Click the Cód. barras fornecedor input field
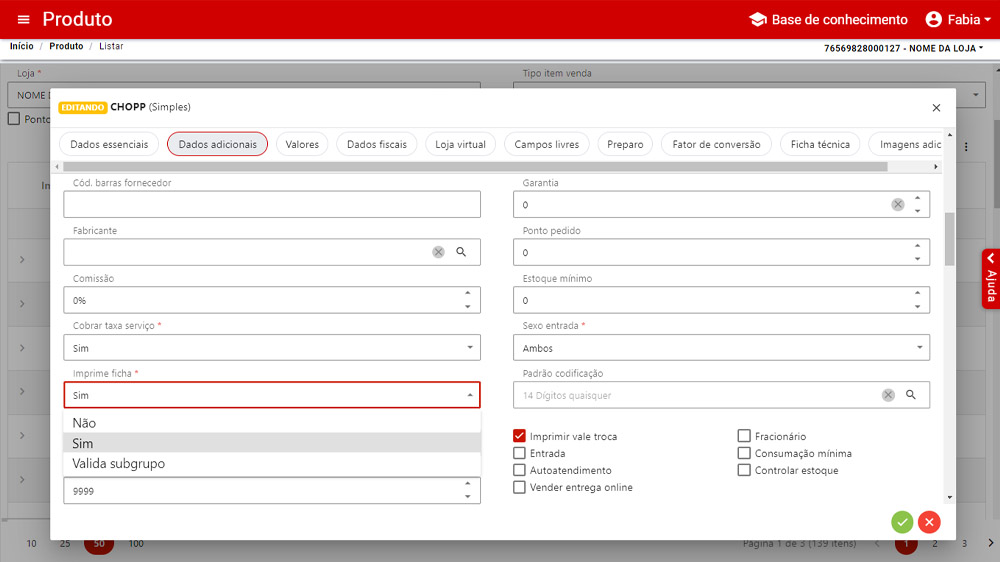 [271, 205]
